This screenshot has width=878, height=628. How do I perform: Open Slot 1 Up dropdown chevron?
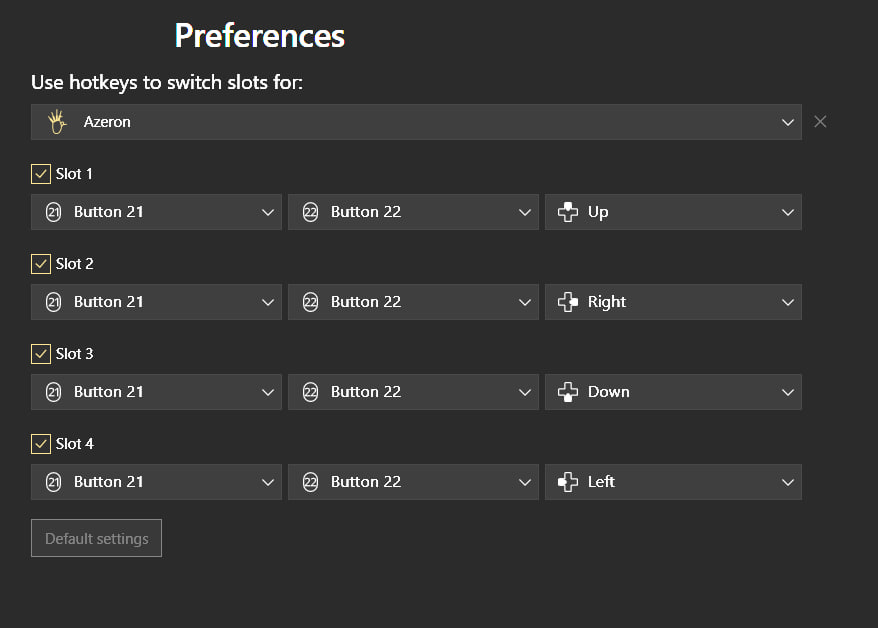coord(787,212)
